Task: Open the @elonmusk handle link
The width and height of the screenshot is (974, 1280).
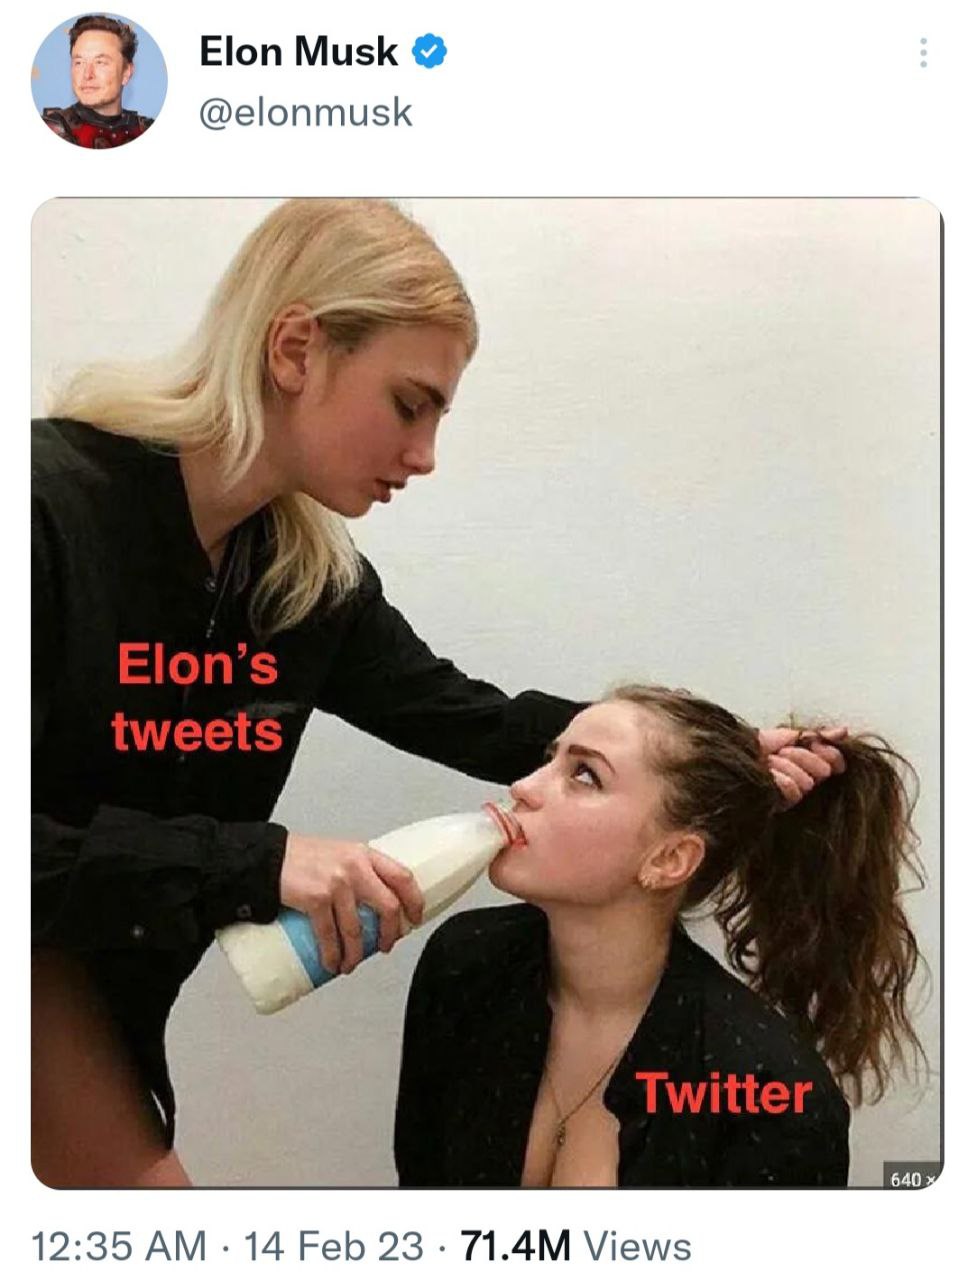Action: pyautogui.click(x=306, y=111)
